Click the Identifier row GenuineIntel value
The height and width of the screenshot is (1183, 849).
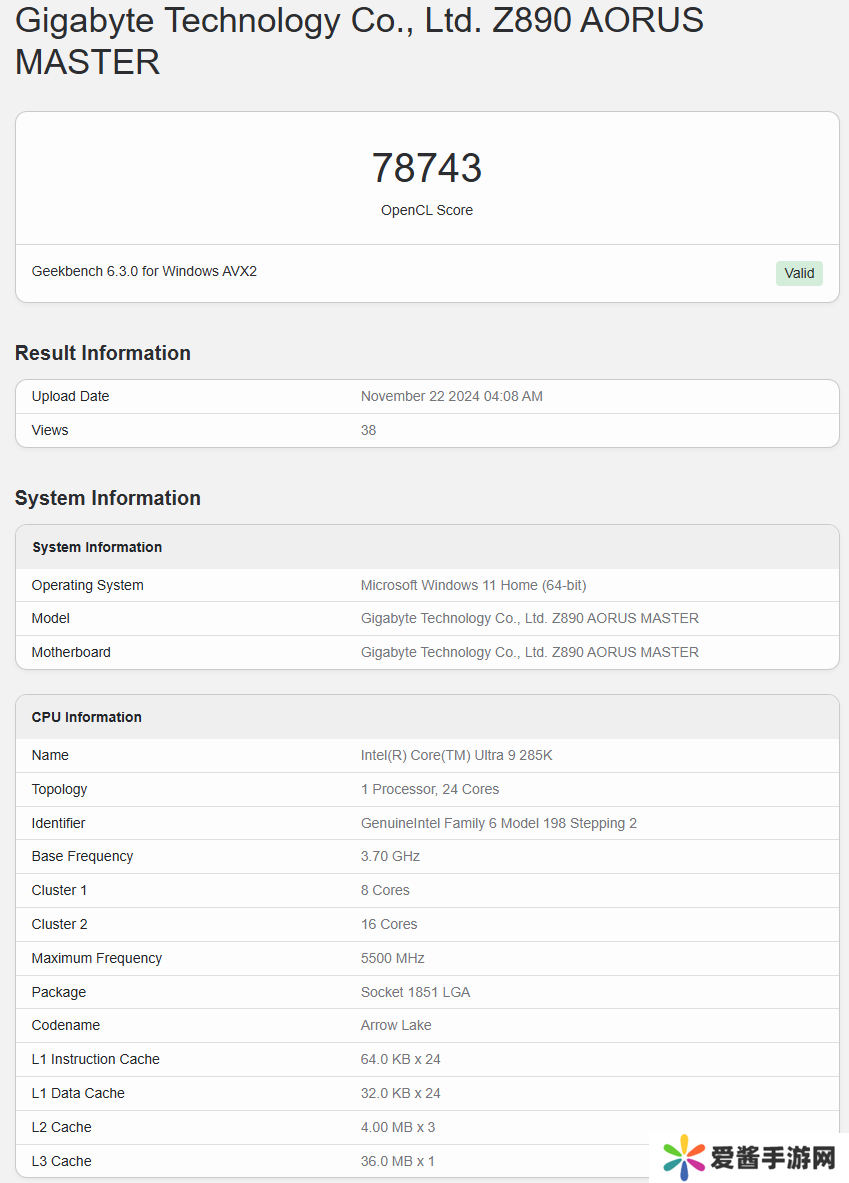[499, 823]
